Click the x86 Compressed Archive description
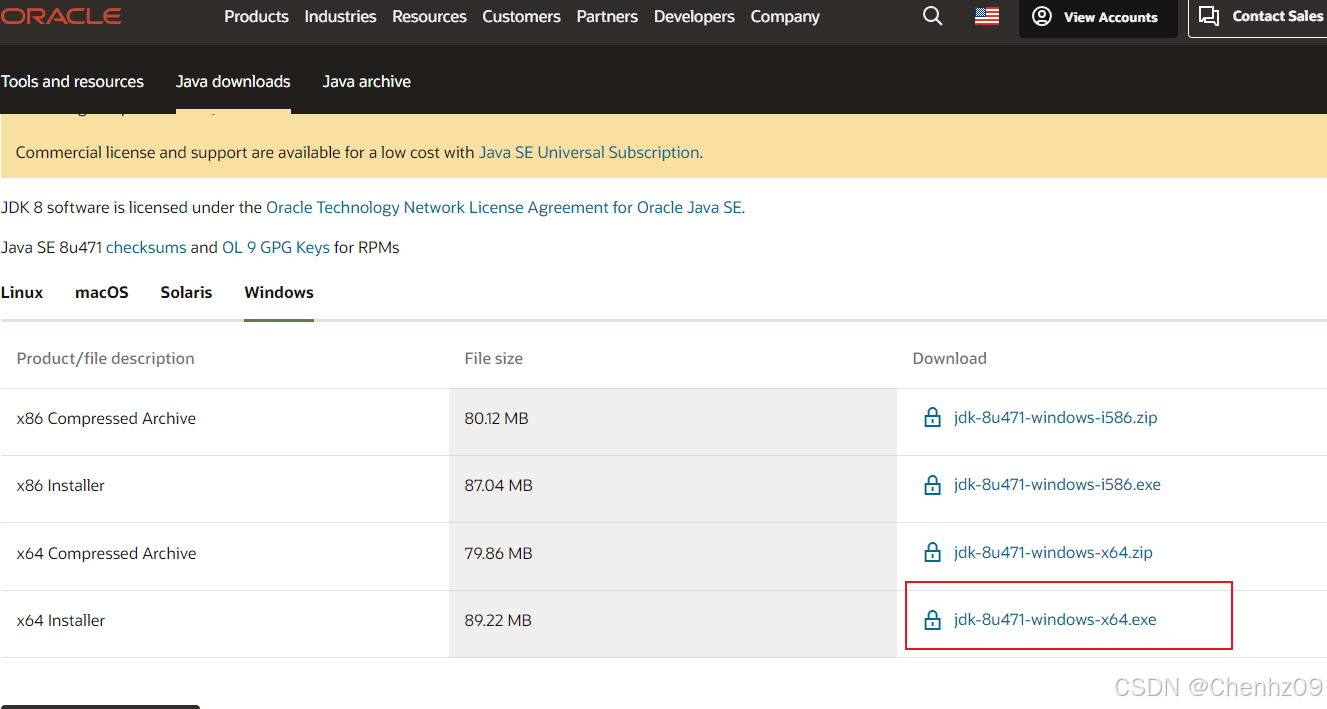The width and height of the screenshot is (1327, 709). 106,418
